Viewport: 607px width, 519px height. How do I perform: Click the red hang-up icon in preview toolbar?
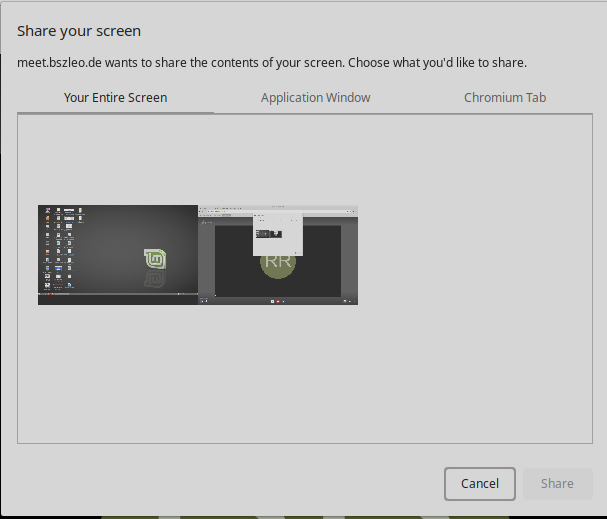coord(278,300)
